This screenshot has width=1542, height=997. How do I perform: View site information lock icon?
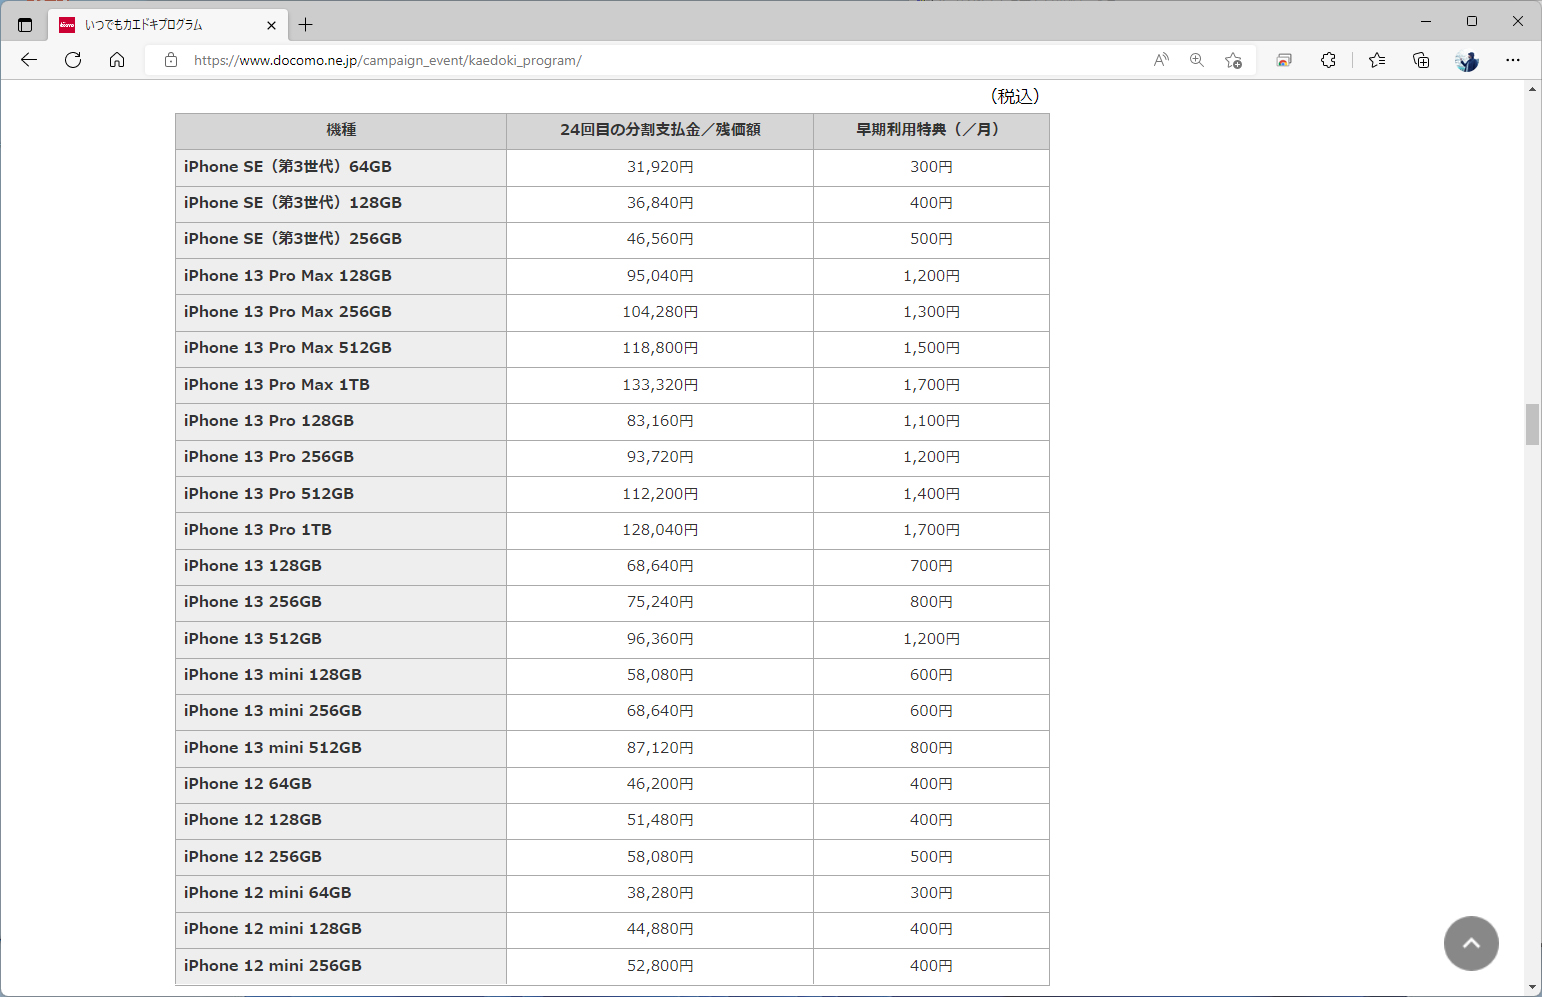click(x=171, y=60)
